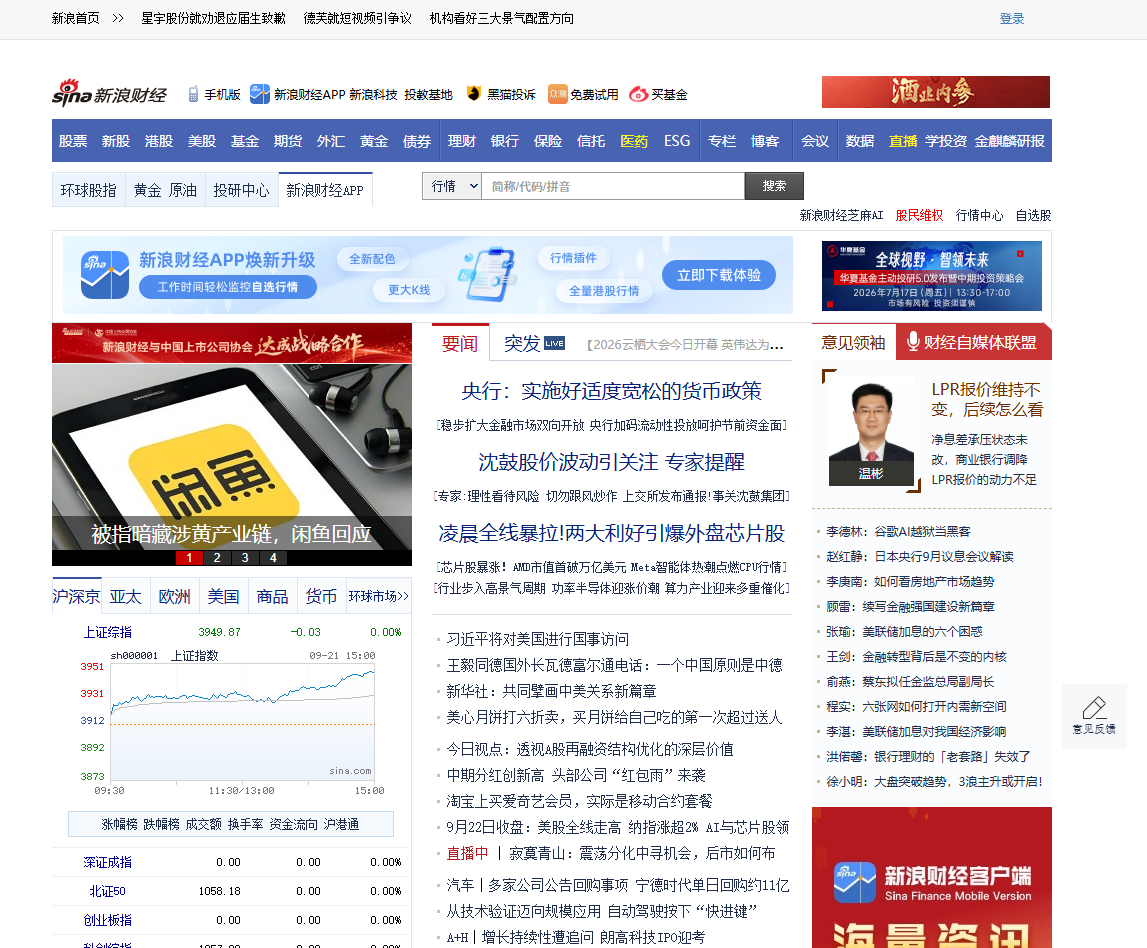Image resolution: width=1147 pixels, height=948 pixels.
Task: Open headline 沈鼓股价波动引关注 专家提醒
Action: (612, 462)
